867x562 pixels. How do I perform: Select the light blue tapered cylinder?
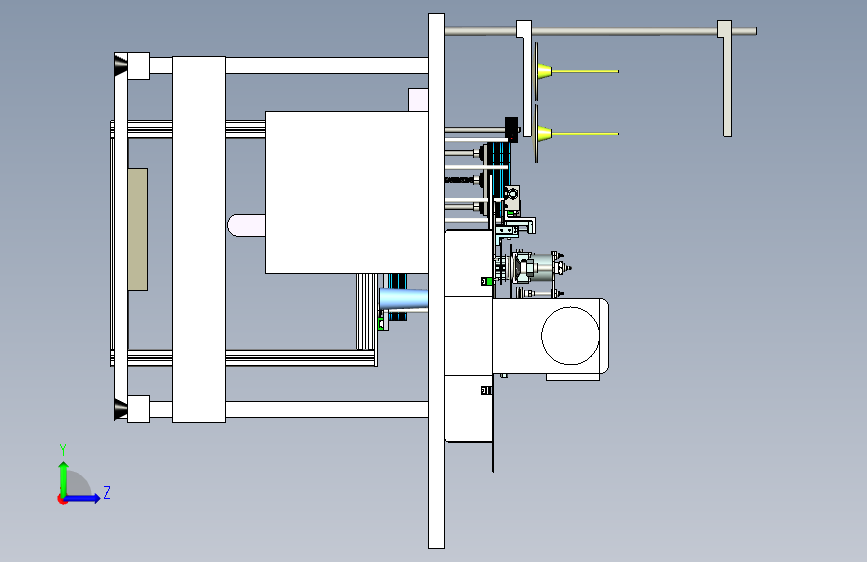click(404, 299)
